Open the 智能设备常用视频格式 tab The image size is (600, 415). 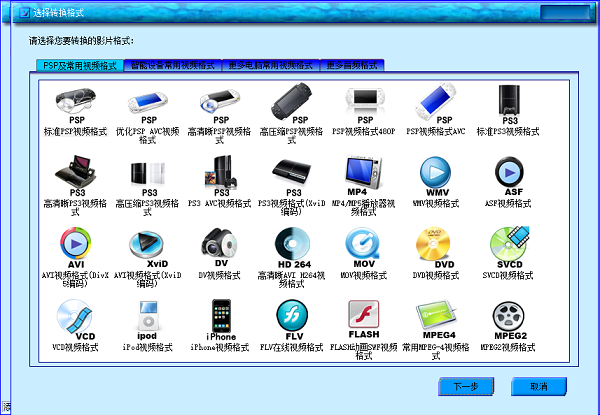[173, 65]
